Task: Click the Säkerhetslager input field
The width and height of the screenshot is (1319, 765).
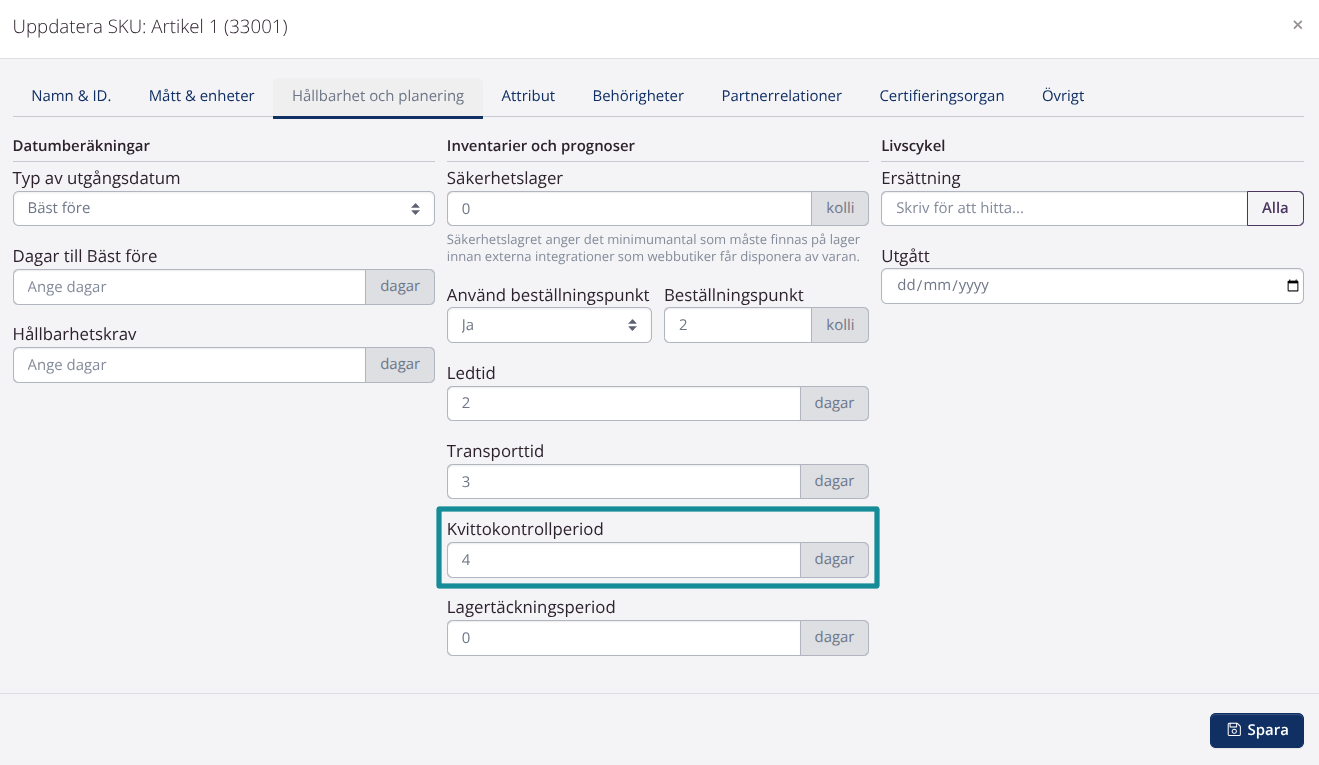Action: click(629, 208)
